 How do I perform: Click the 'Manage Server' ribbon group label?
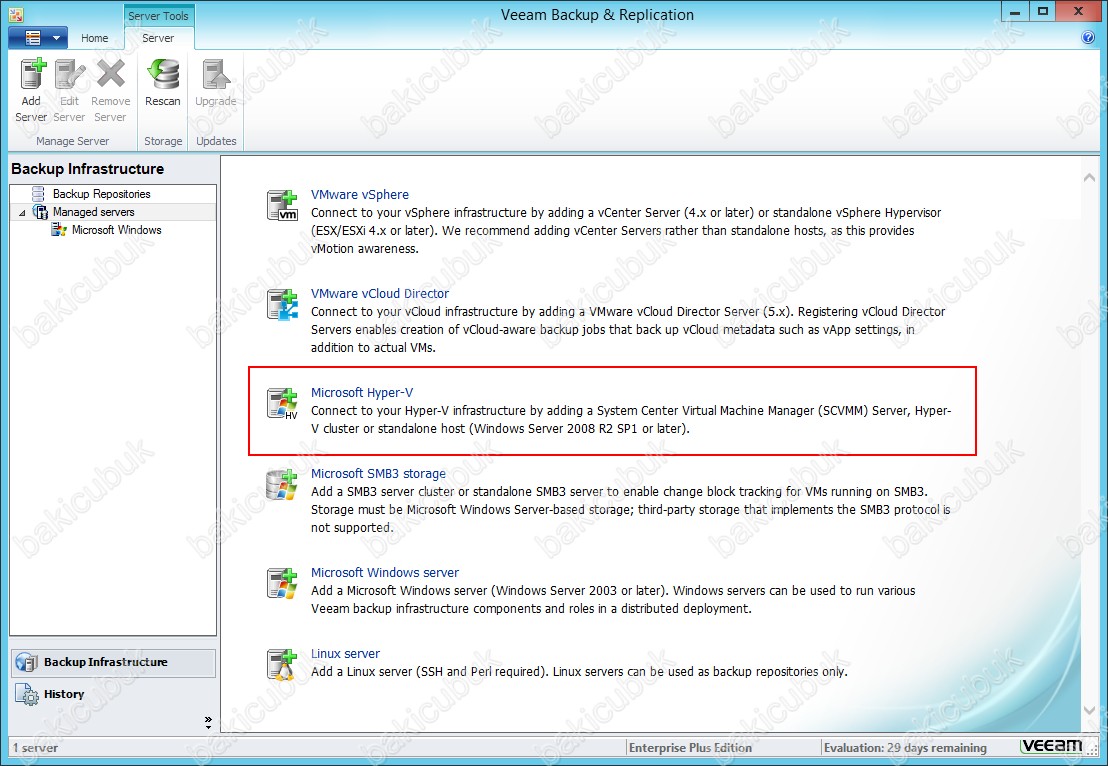73,141
